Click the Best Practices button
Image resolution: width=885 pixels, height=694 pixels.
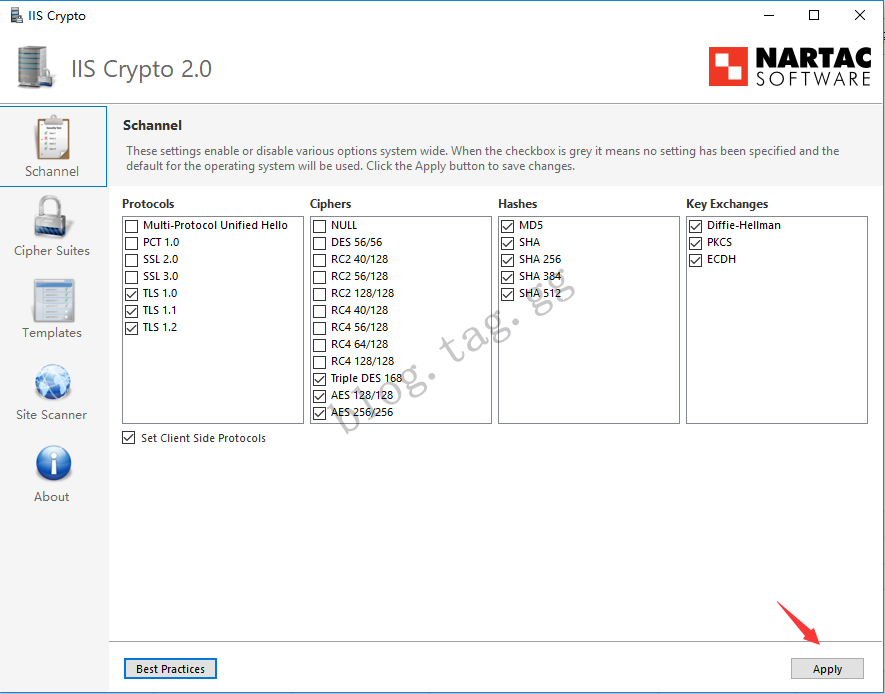click(x=170, y=669)
